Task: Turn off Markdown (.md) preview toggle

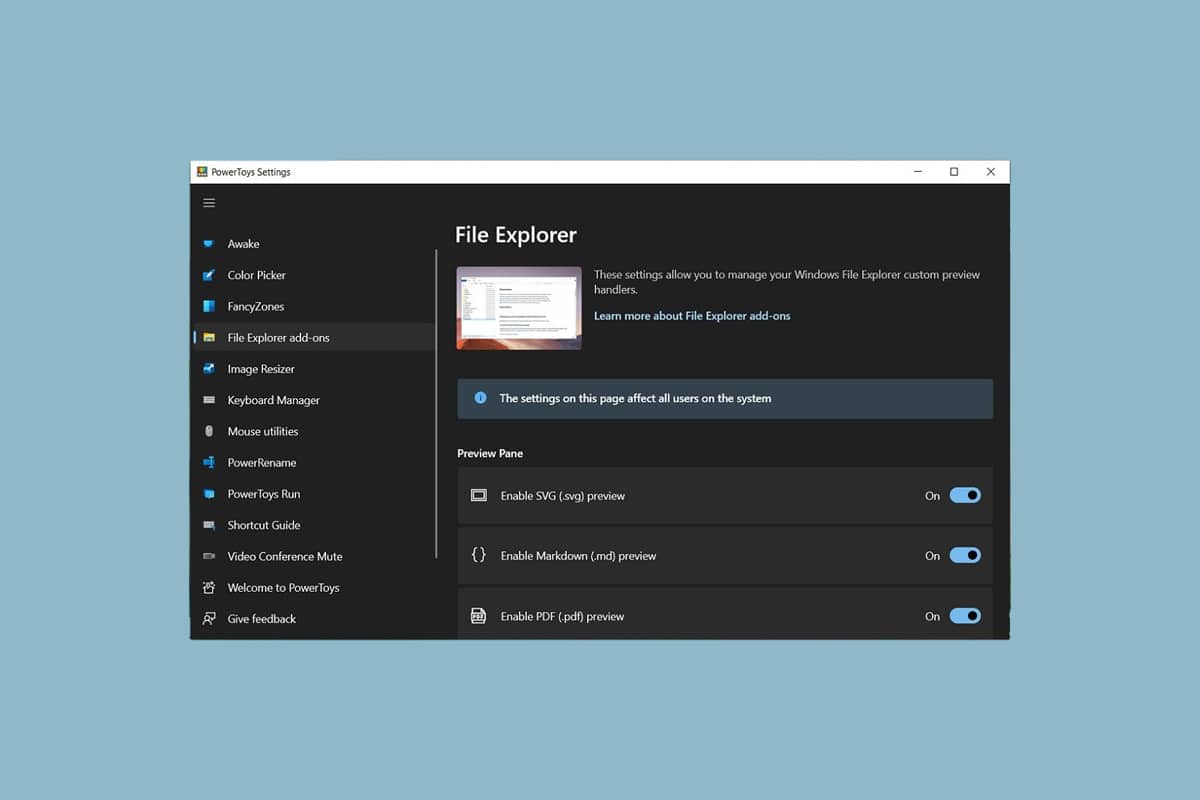Action: point(965,556)
